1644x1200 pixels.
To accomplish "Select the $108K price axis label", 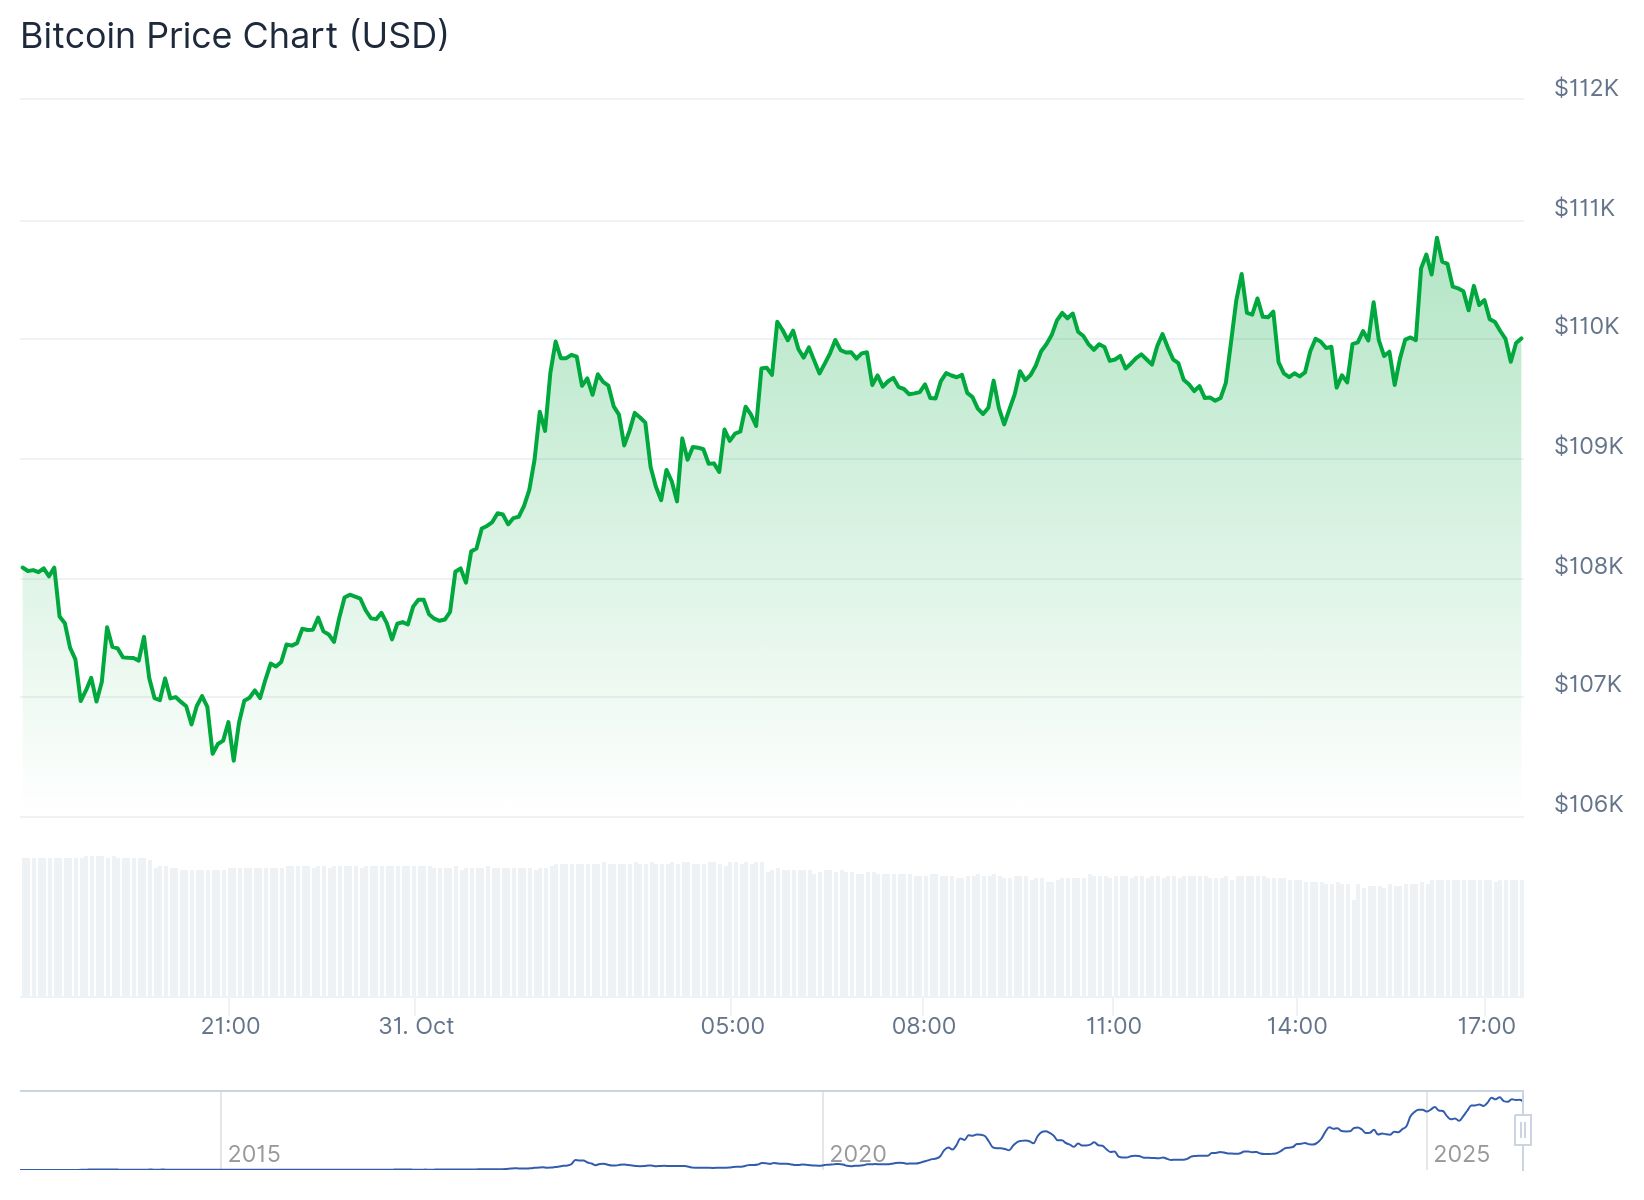I will point(1587,566).
